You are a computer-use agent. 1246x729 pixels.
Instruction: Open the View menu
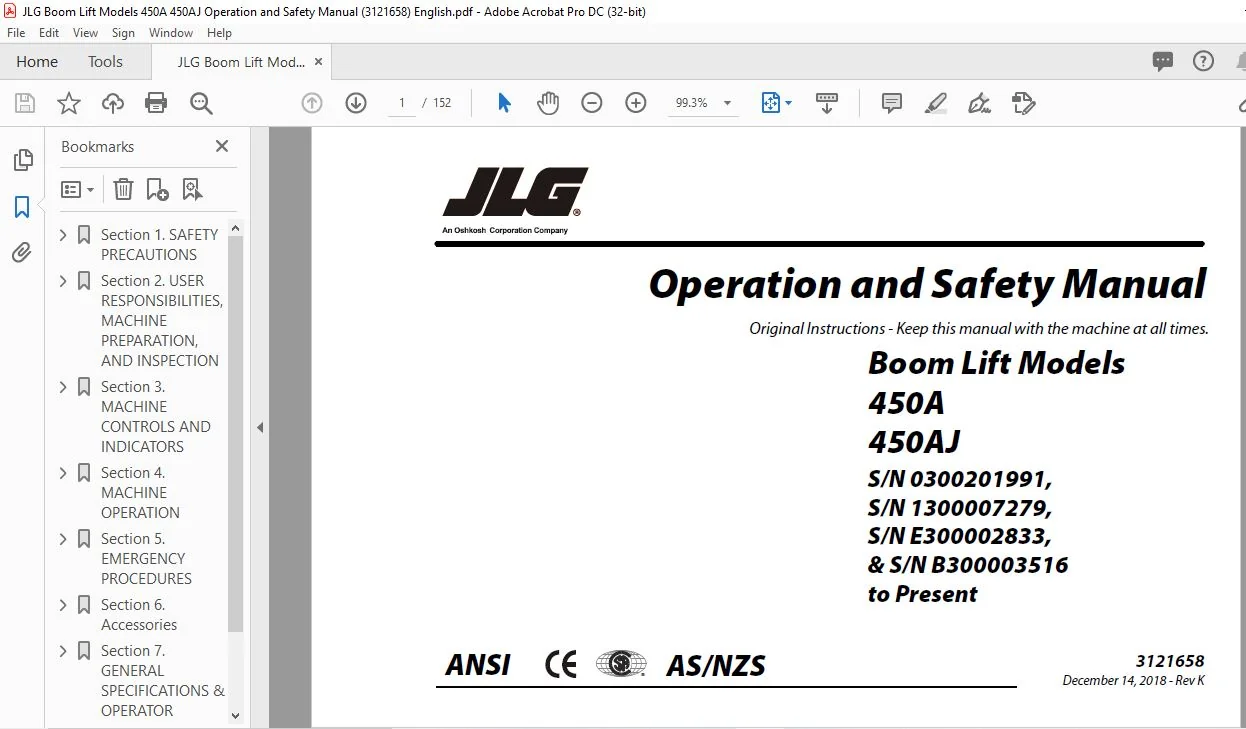pyautogui.click(x=85, y=33)
